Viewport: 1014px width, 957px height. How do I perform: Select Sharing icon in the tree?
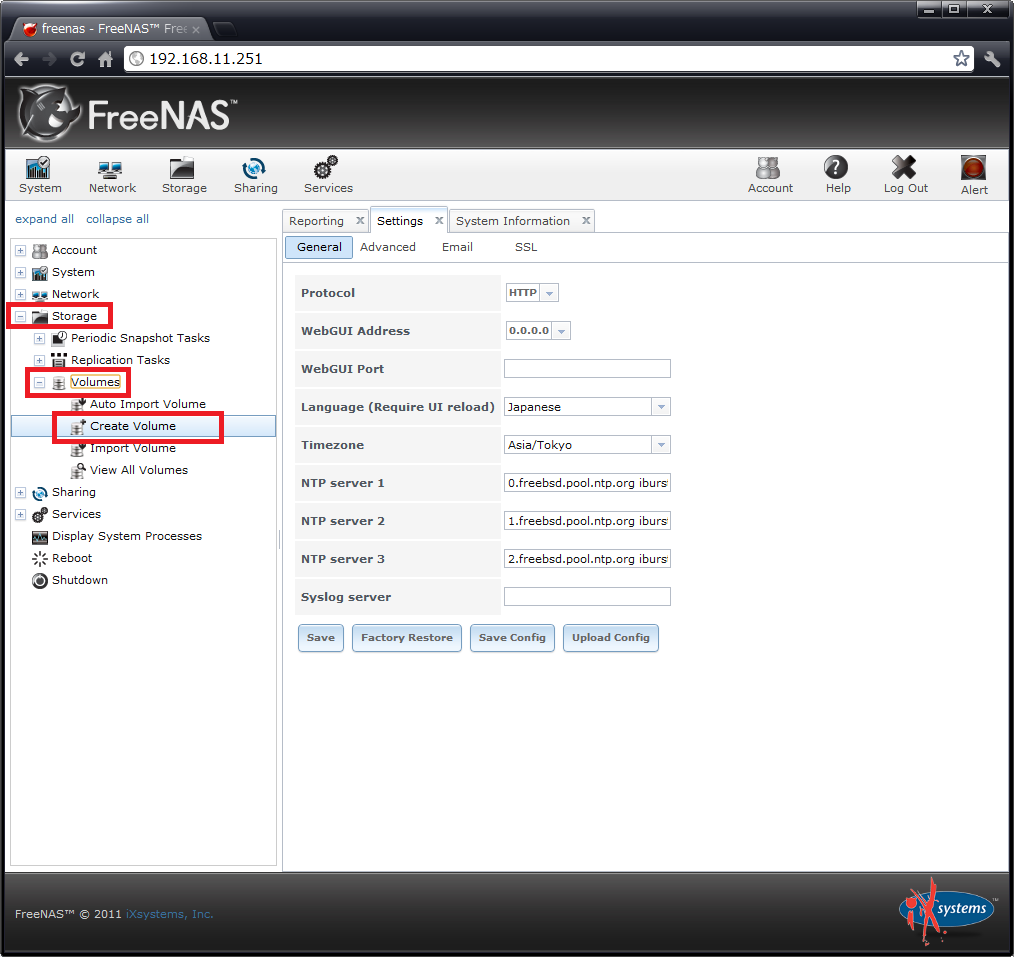(x=40, y=493)
